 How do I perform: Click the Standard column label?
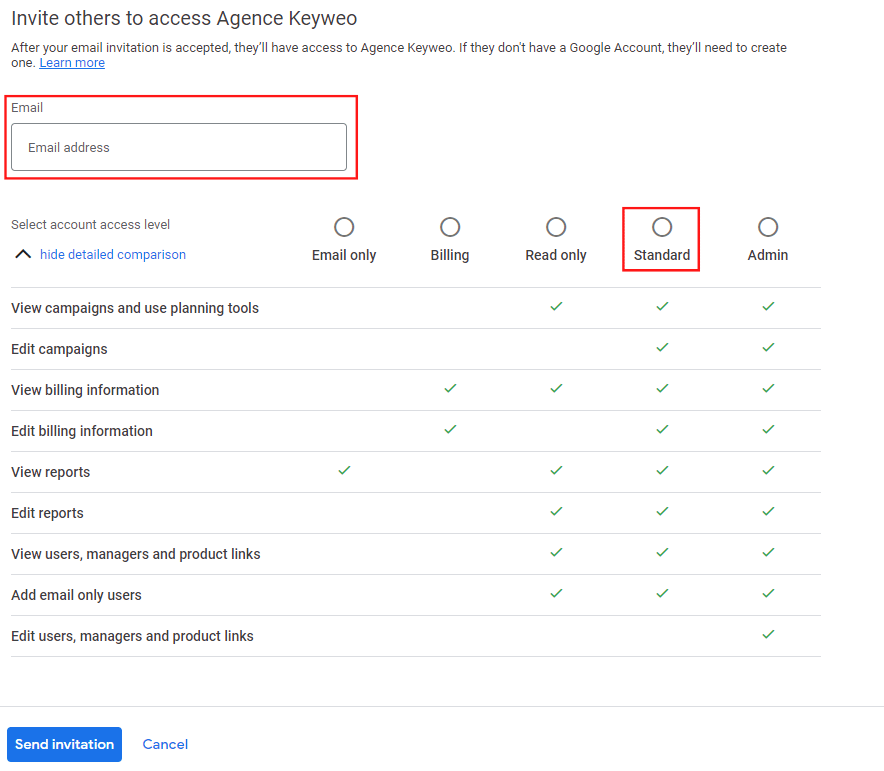[662, 255]
